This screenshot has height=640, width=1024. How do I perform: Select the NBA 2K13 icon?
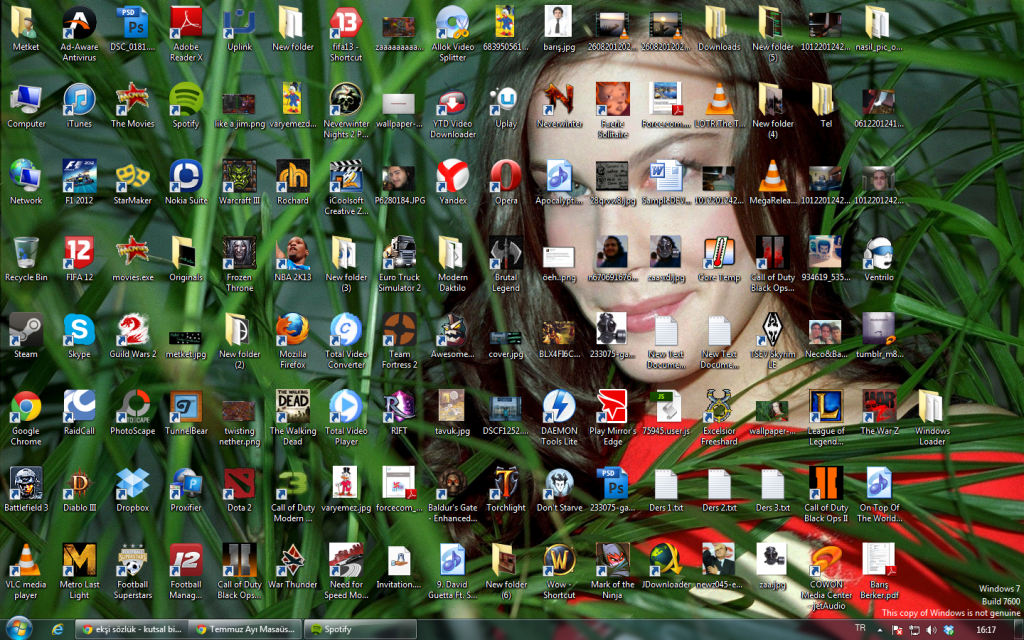[x=293, y=253]
